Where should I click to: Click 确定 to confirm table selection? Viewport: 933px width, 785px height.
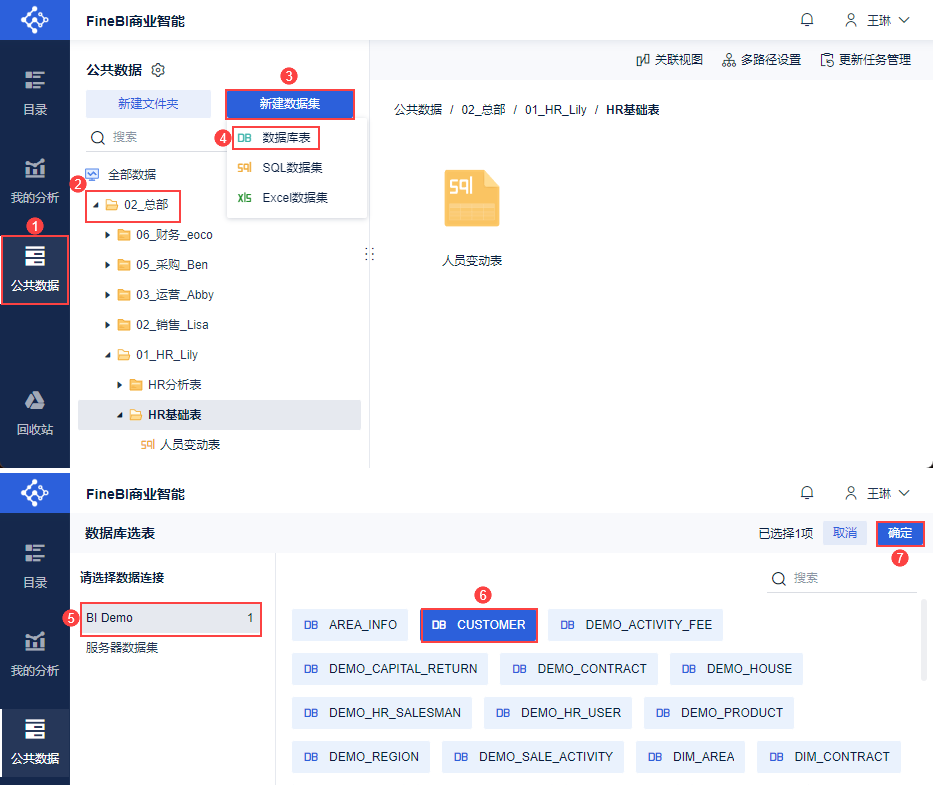pos(900,533)
